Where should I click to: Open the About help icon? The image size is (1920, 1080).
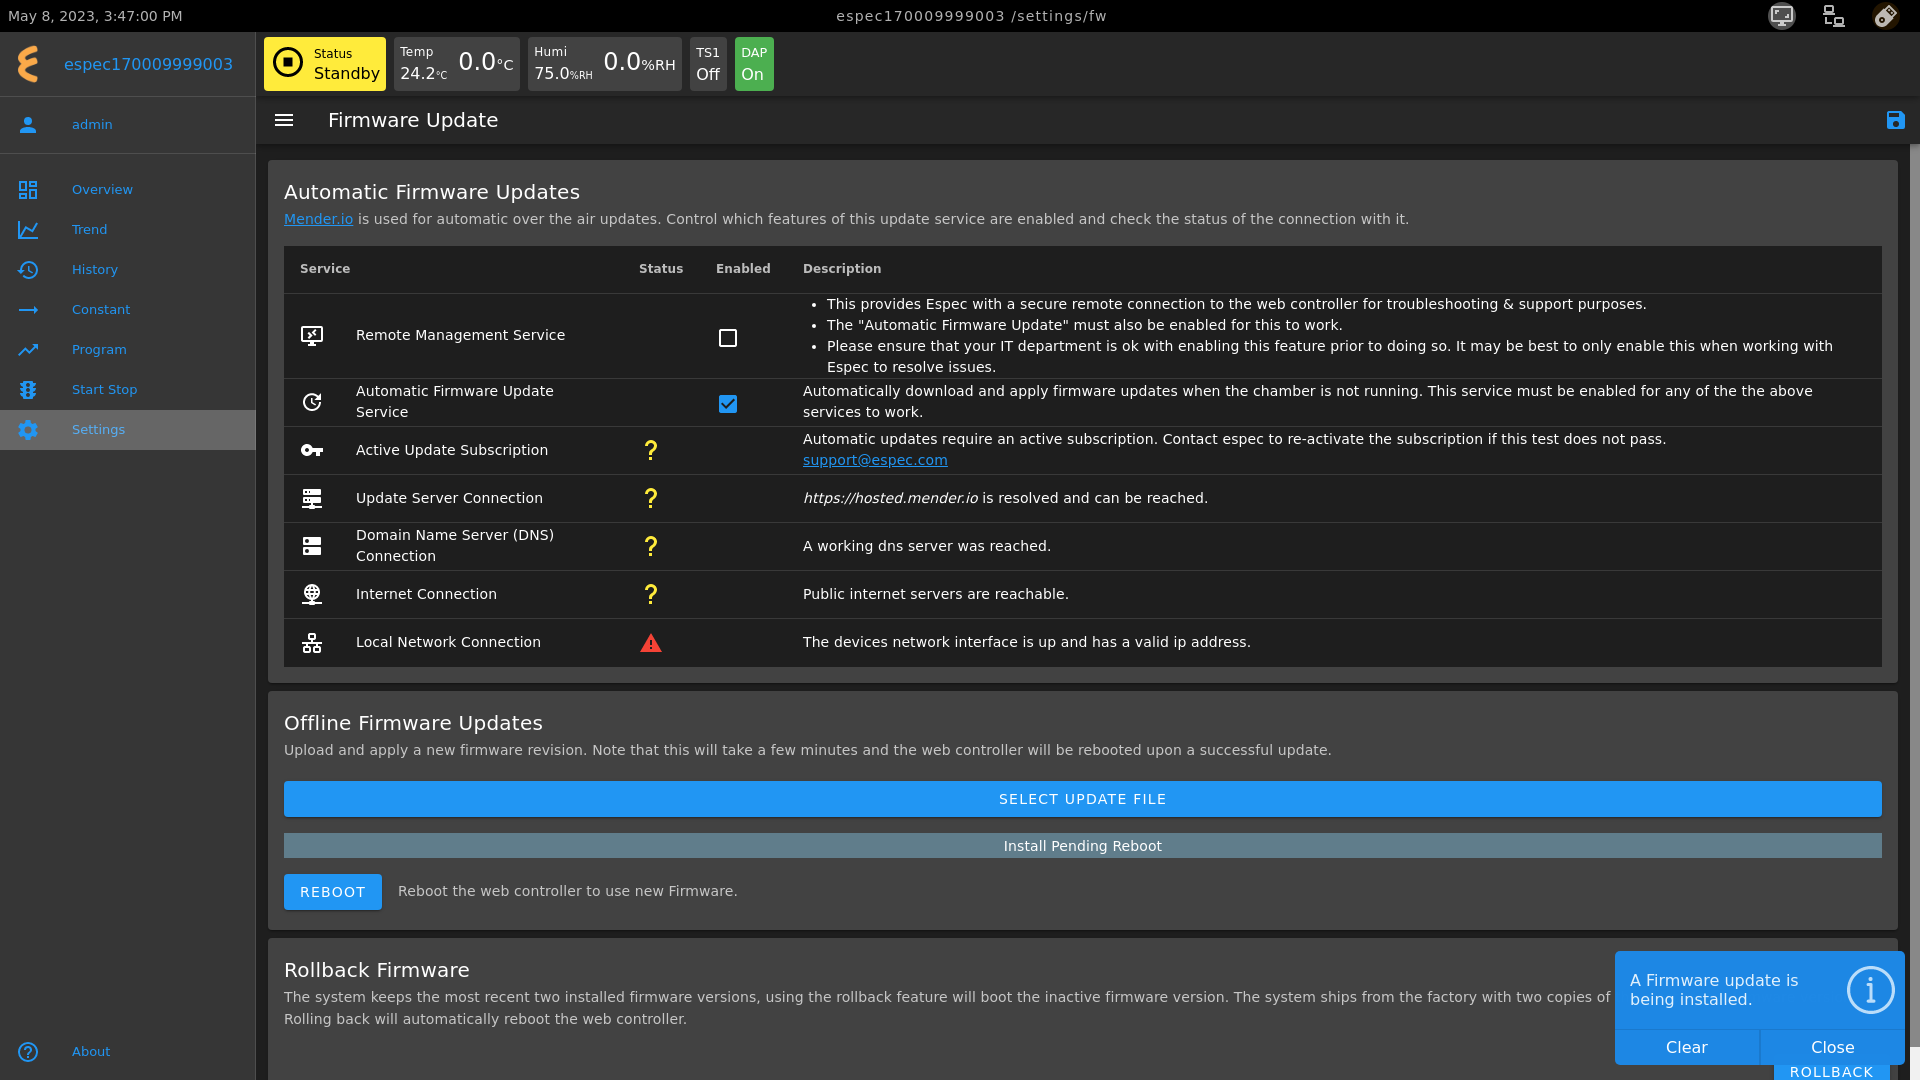(28, 1052)
